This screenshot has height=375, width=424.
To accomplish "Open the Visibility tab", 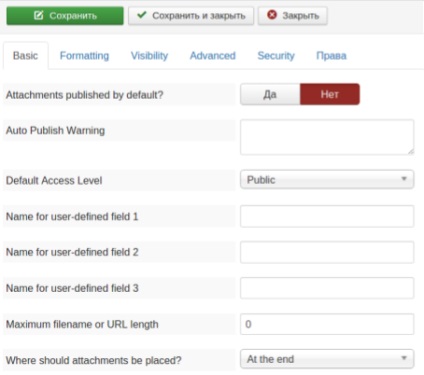I will tap(149, 56).
